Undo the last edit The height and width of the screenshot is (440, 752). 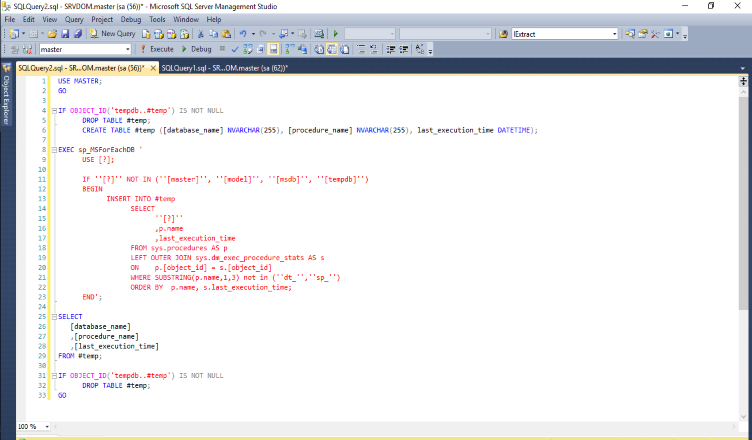pos(243,34)
